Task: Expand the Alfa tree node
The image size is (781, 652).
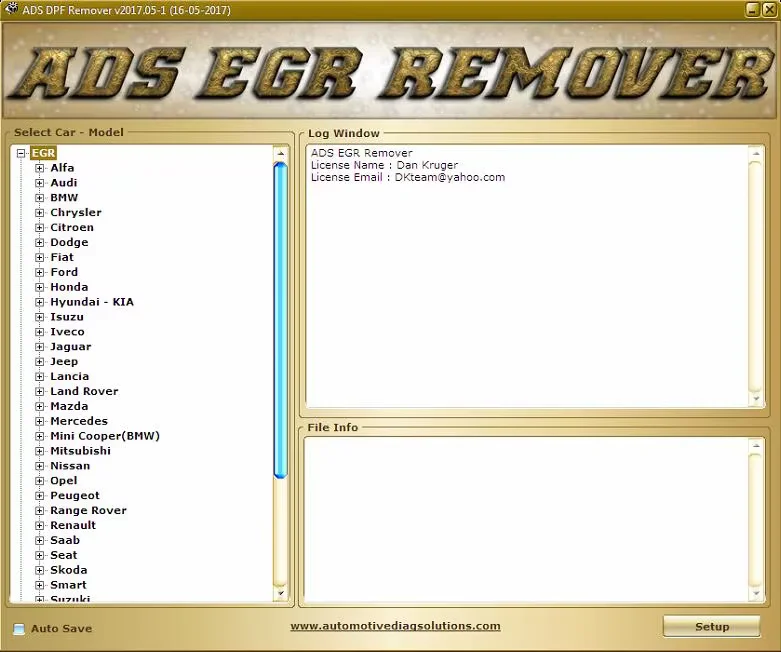Action: coord(39,168)
